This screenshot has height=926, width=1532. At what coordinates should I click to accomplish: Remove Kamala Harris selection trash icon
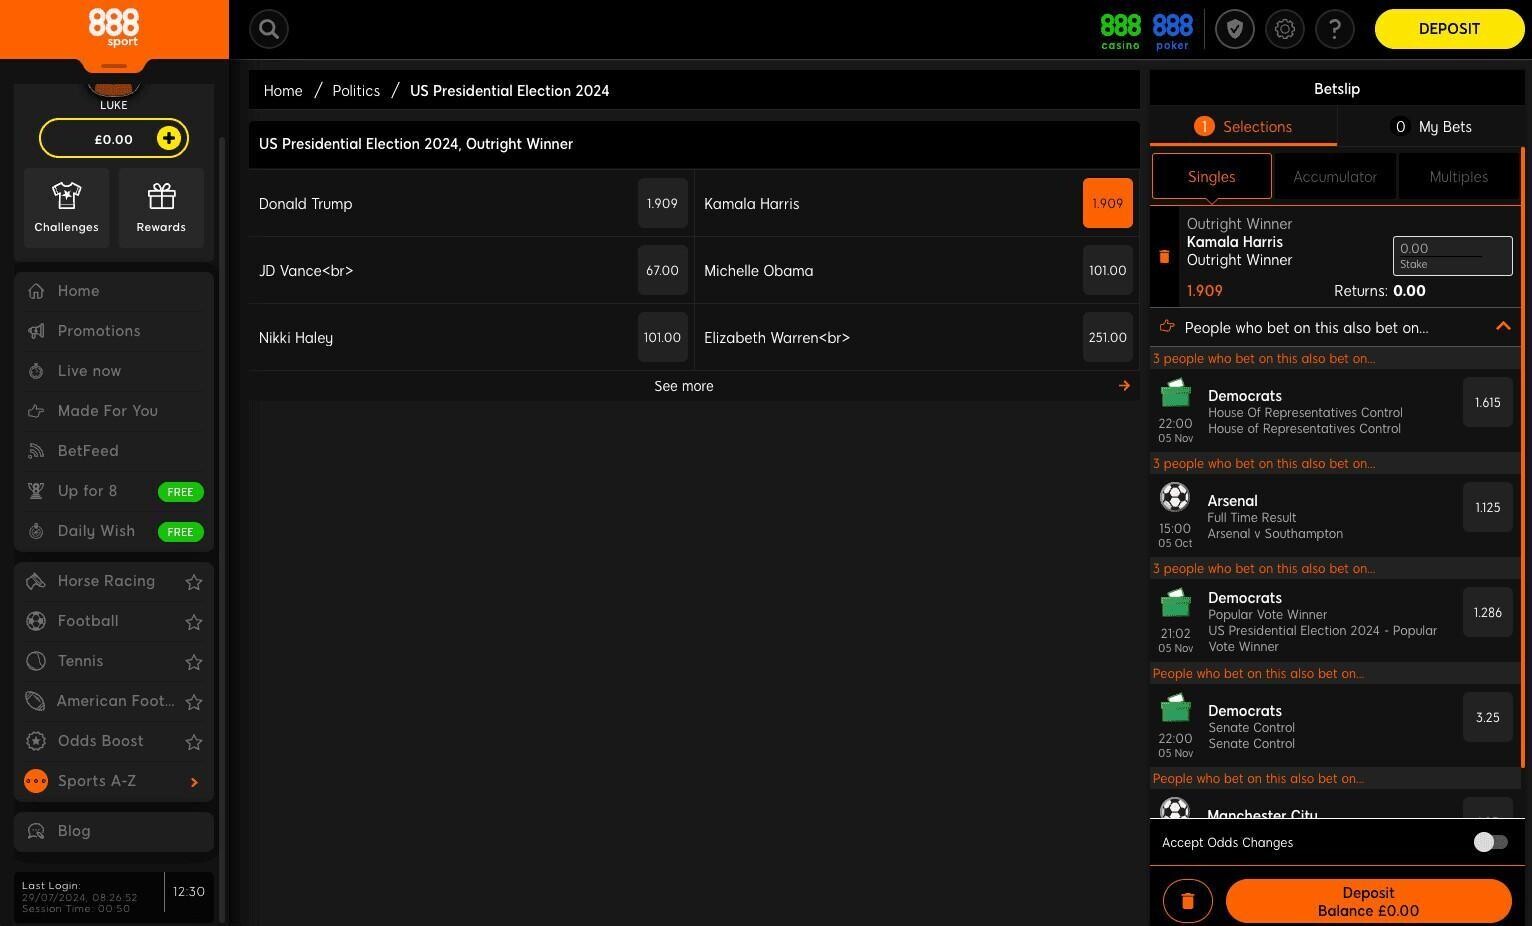1164,257
